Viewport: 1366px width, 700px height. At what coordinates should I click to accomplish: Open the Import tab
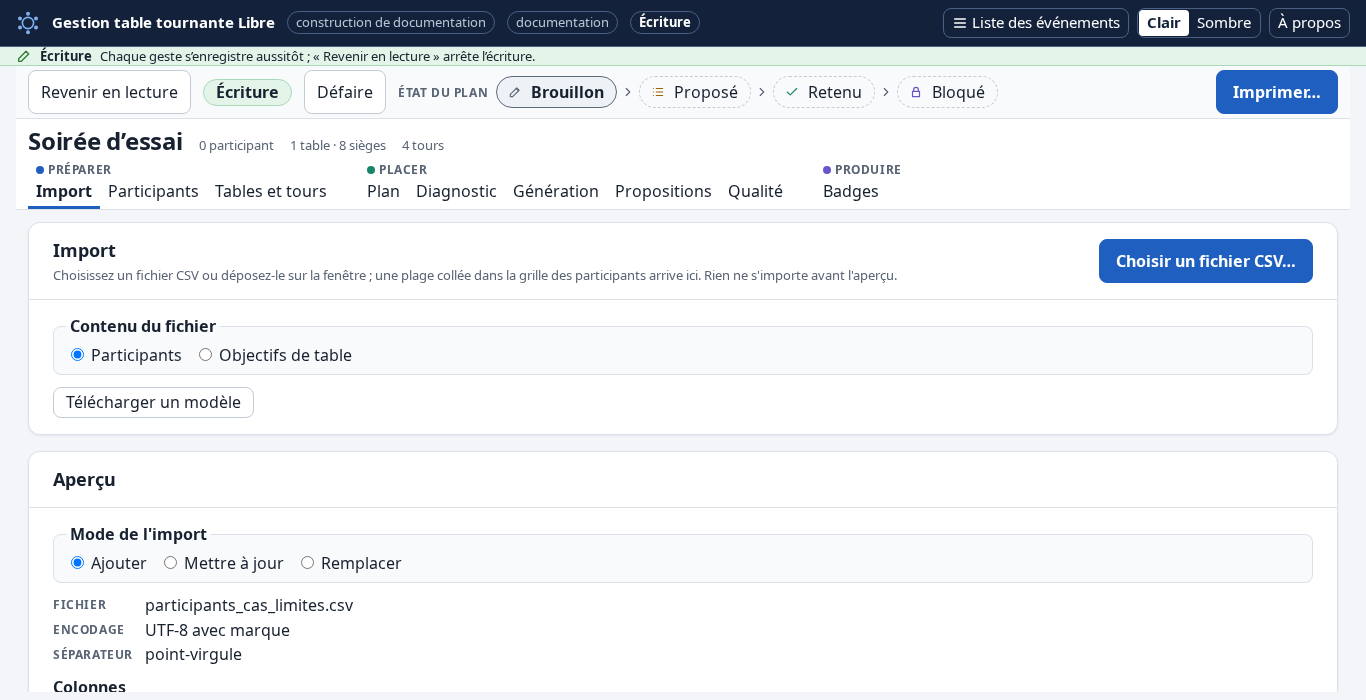coord(64,191)
